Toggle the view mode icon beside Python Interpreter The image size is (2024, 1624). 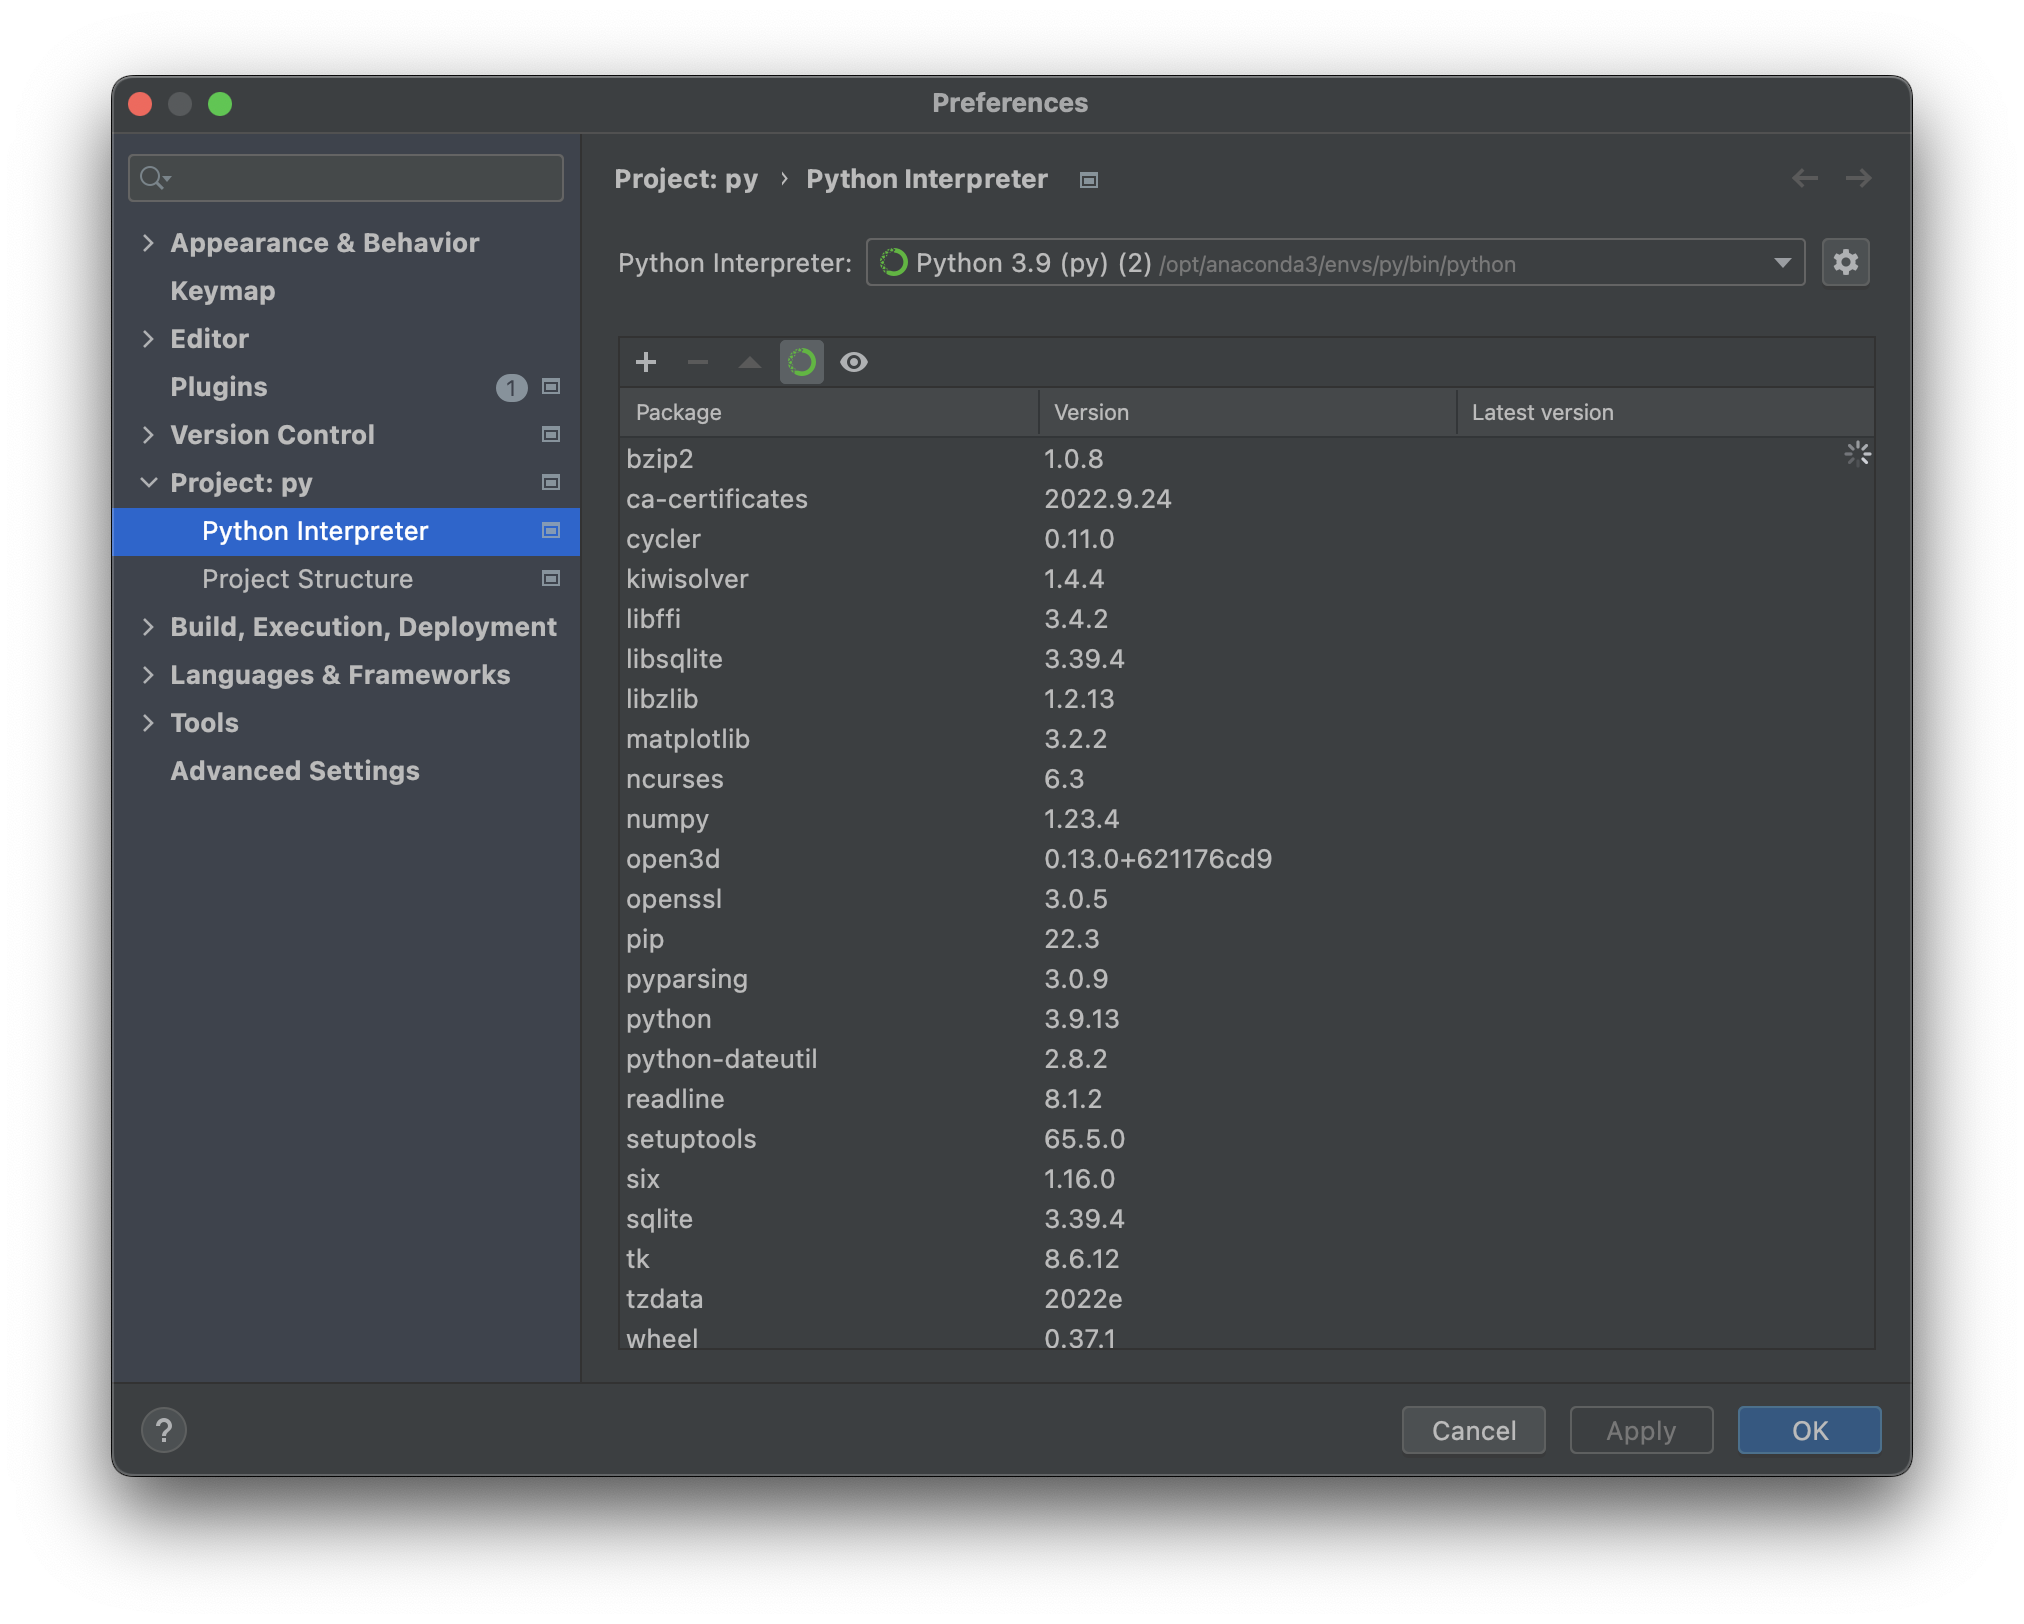[x=551, y=531]
